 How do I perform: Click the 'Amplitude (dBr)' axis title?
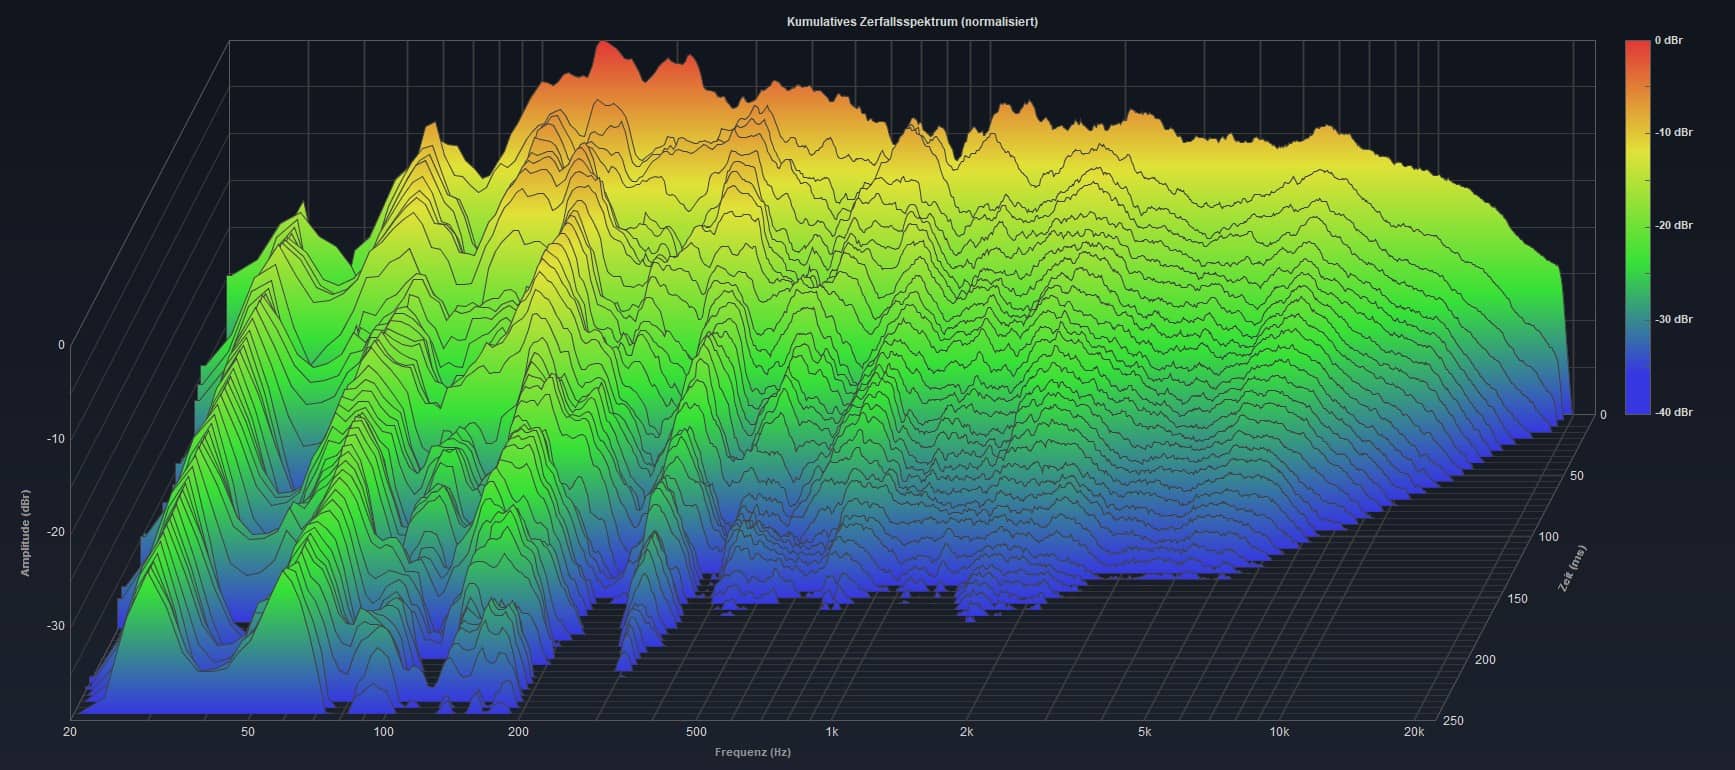(25, 533)
